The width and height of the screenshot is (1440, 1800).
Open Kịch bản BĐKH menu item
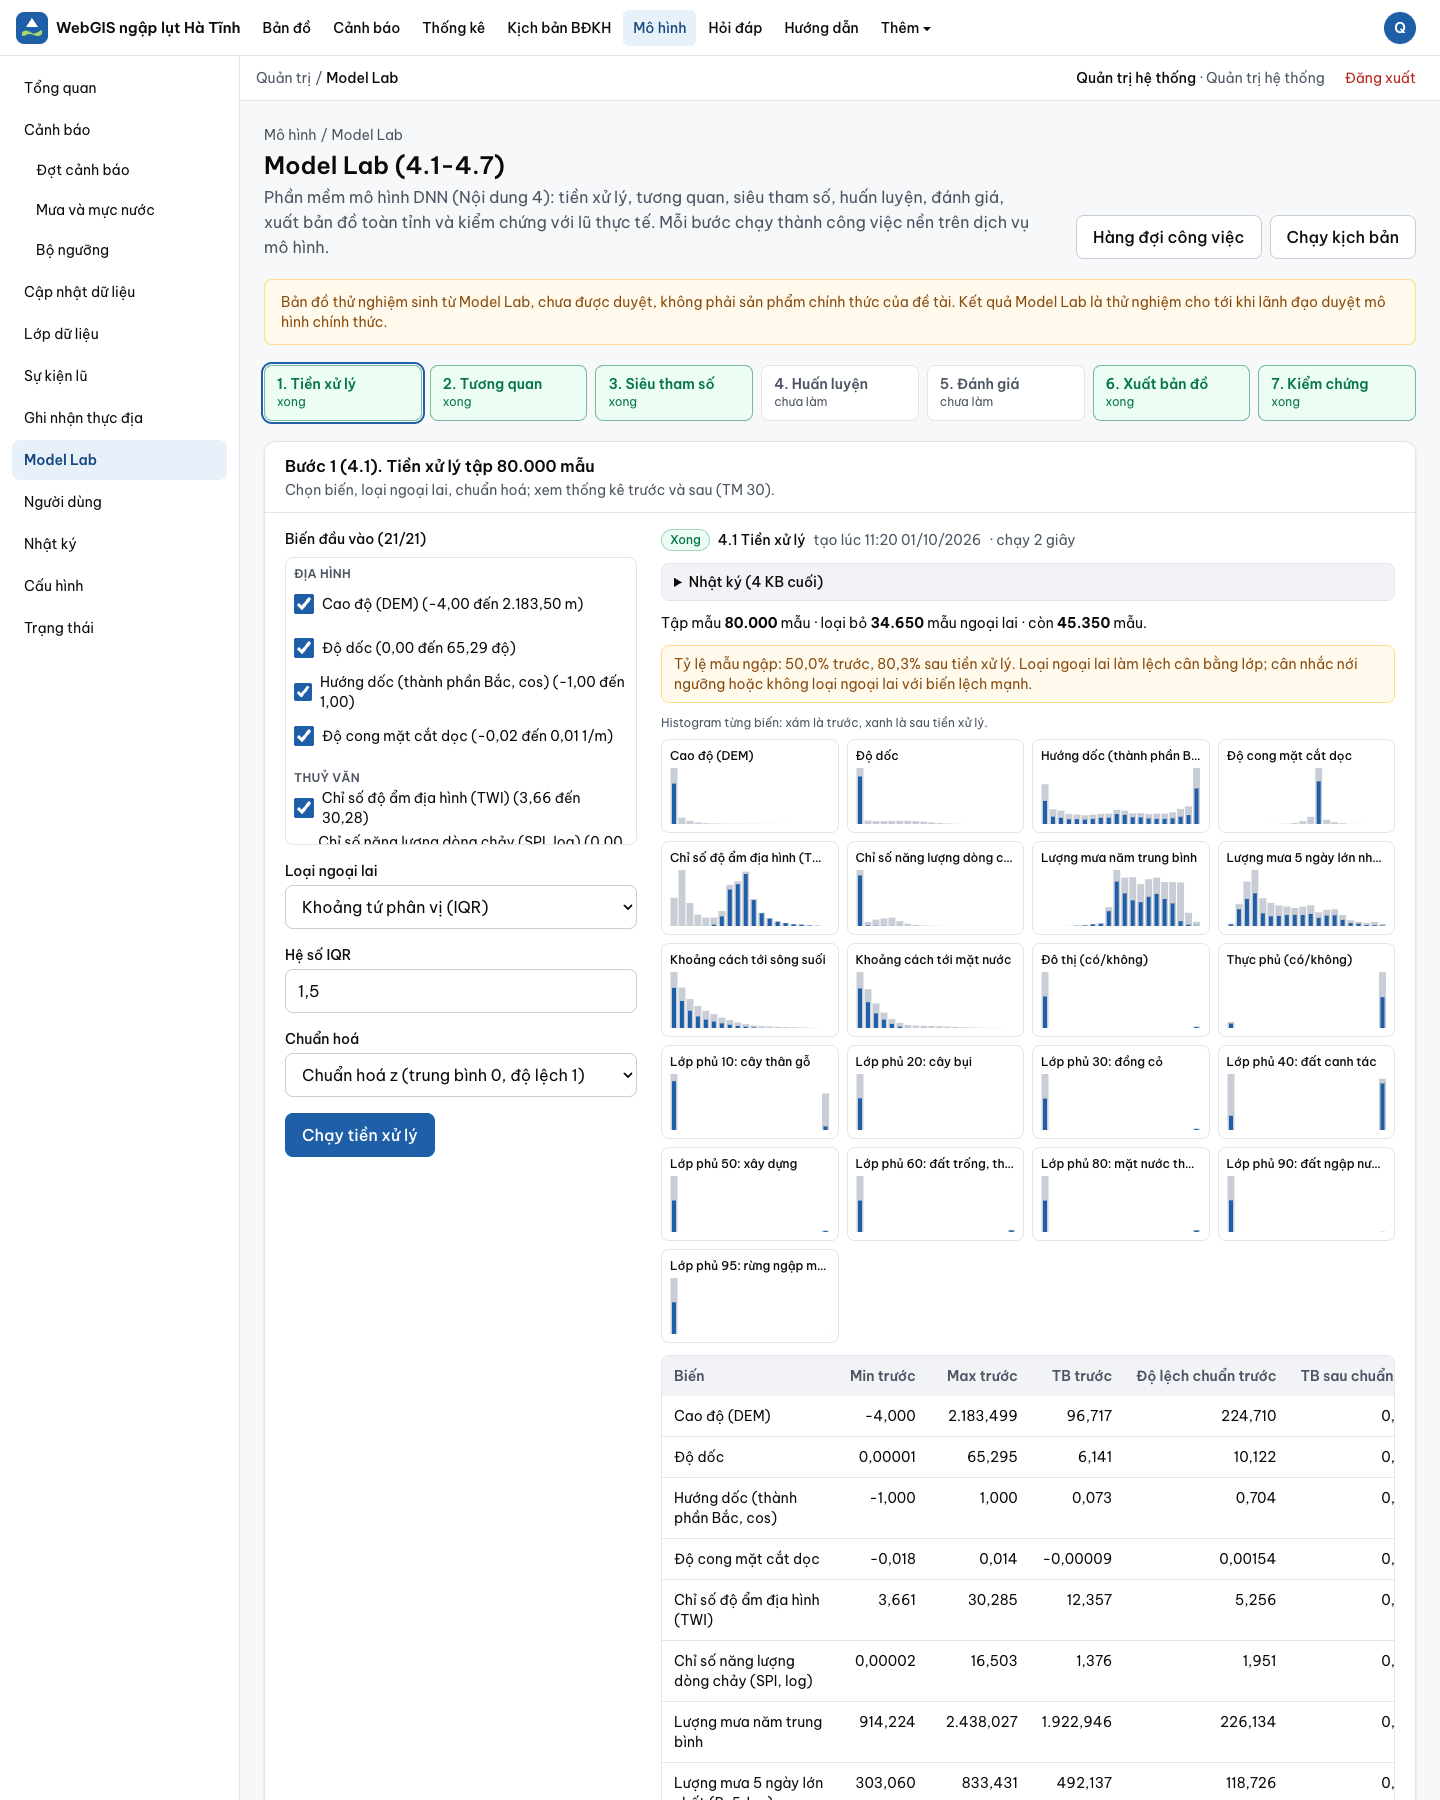[x=559, y=28]
